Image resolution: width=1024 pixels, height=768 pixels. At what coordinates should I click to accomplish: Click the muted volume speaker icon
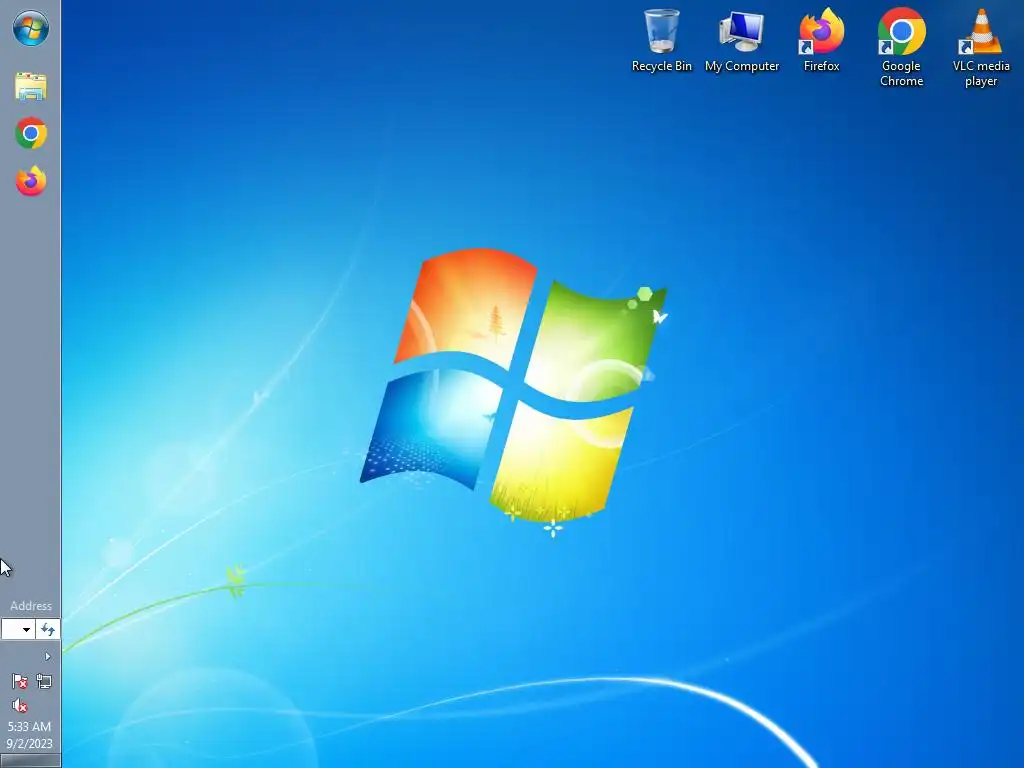tap(20, 705)
